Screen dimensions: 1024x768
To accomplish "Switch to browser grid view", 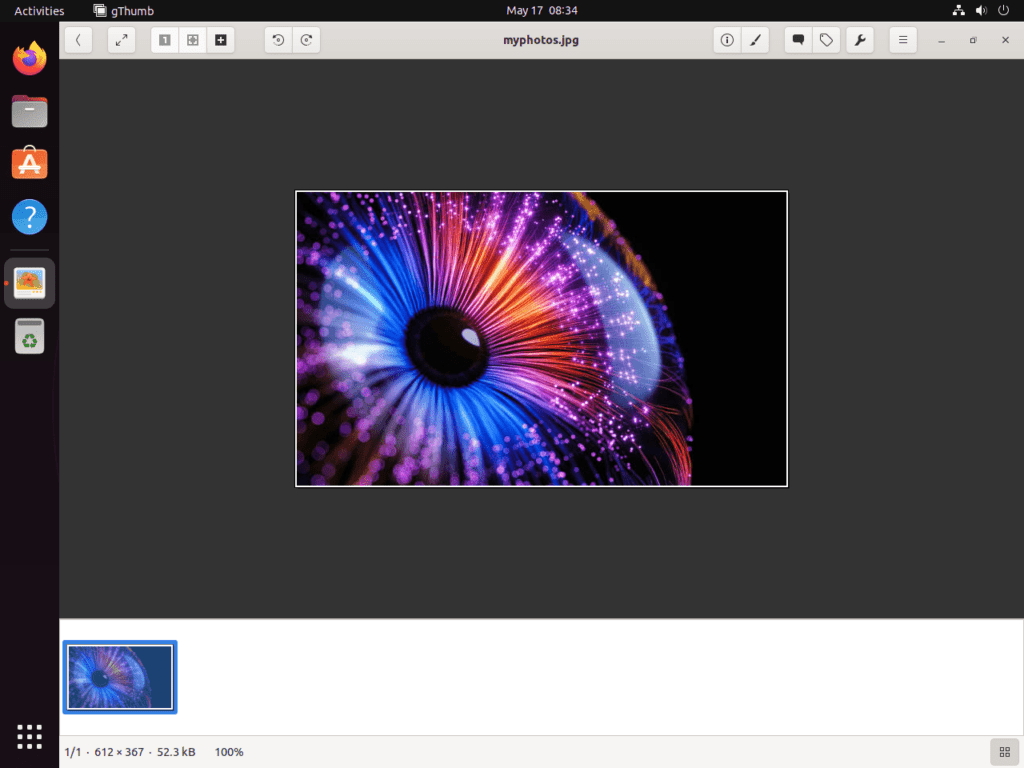I will click(x=1002, y=751).
